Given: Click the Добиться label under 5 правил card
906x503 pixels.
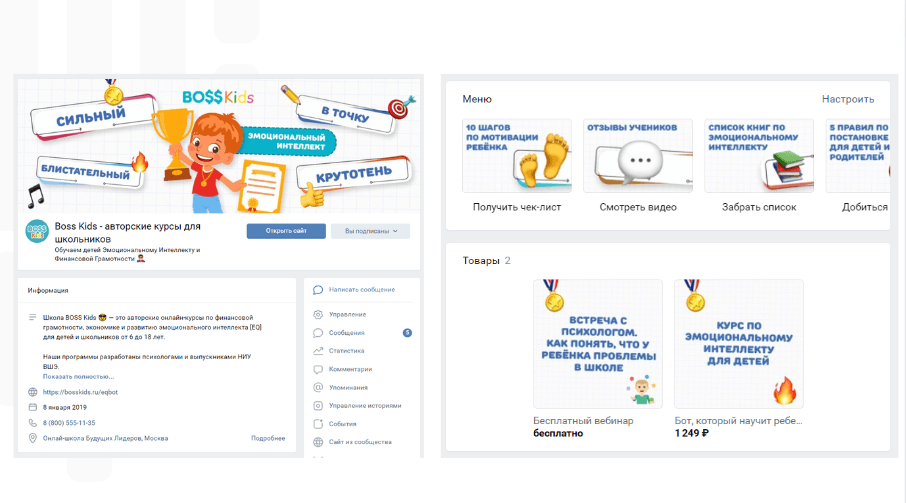Looking at the screenshot, I should (x=865, y=207).
